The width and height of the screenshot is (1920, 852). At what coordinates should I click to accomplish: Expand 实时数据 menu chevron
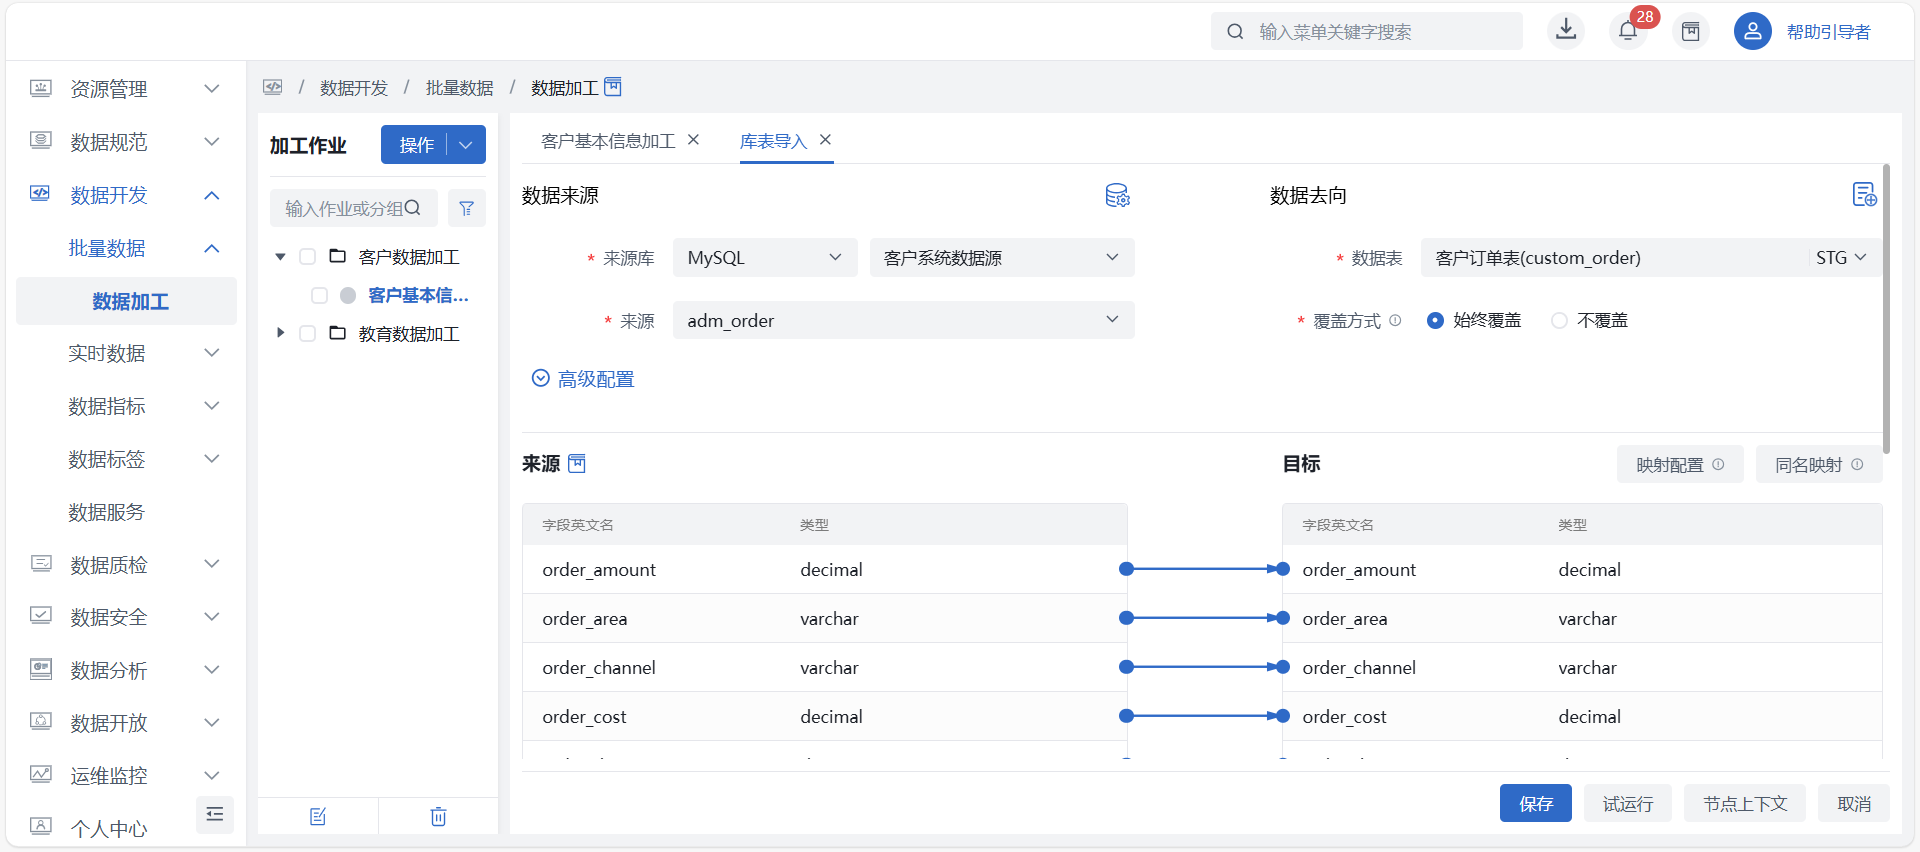pos(212,353)
